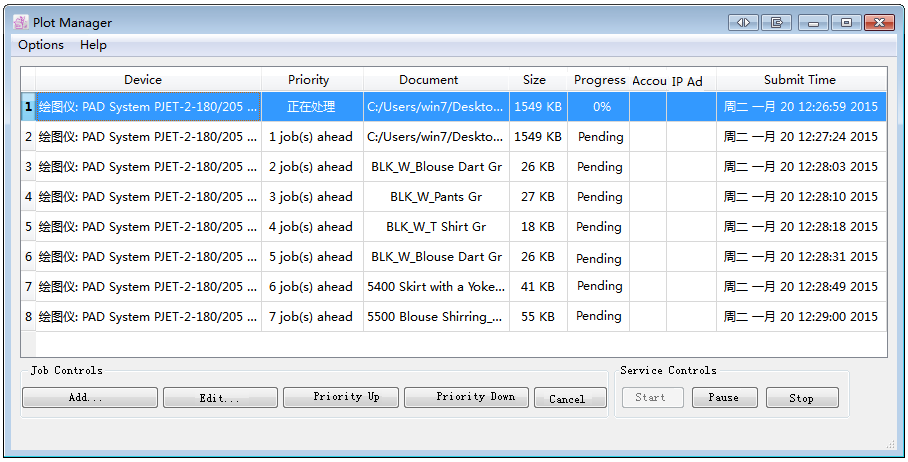Click row number 8 header
908x462 pixels.
point(28,317)
